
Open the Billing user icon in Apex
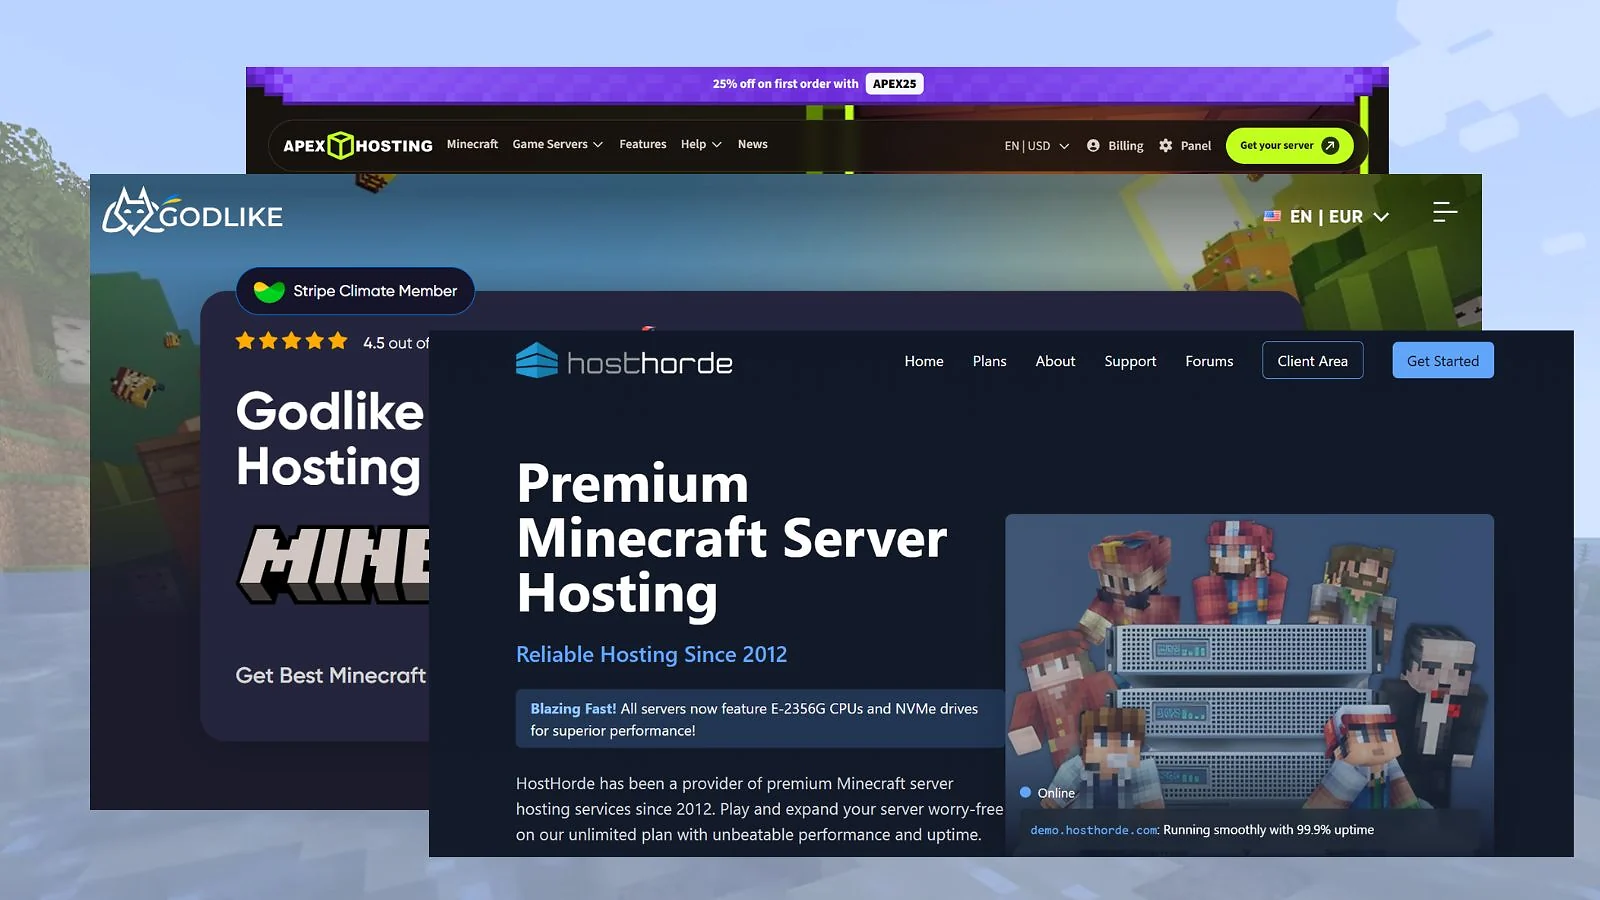point(1093,145)
